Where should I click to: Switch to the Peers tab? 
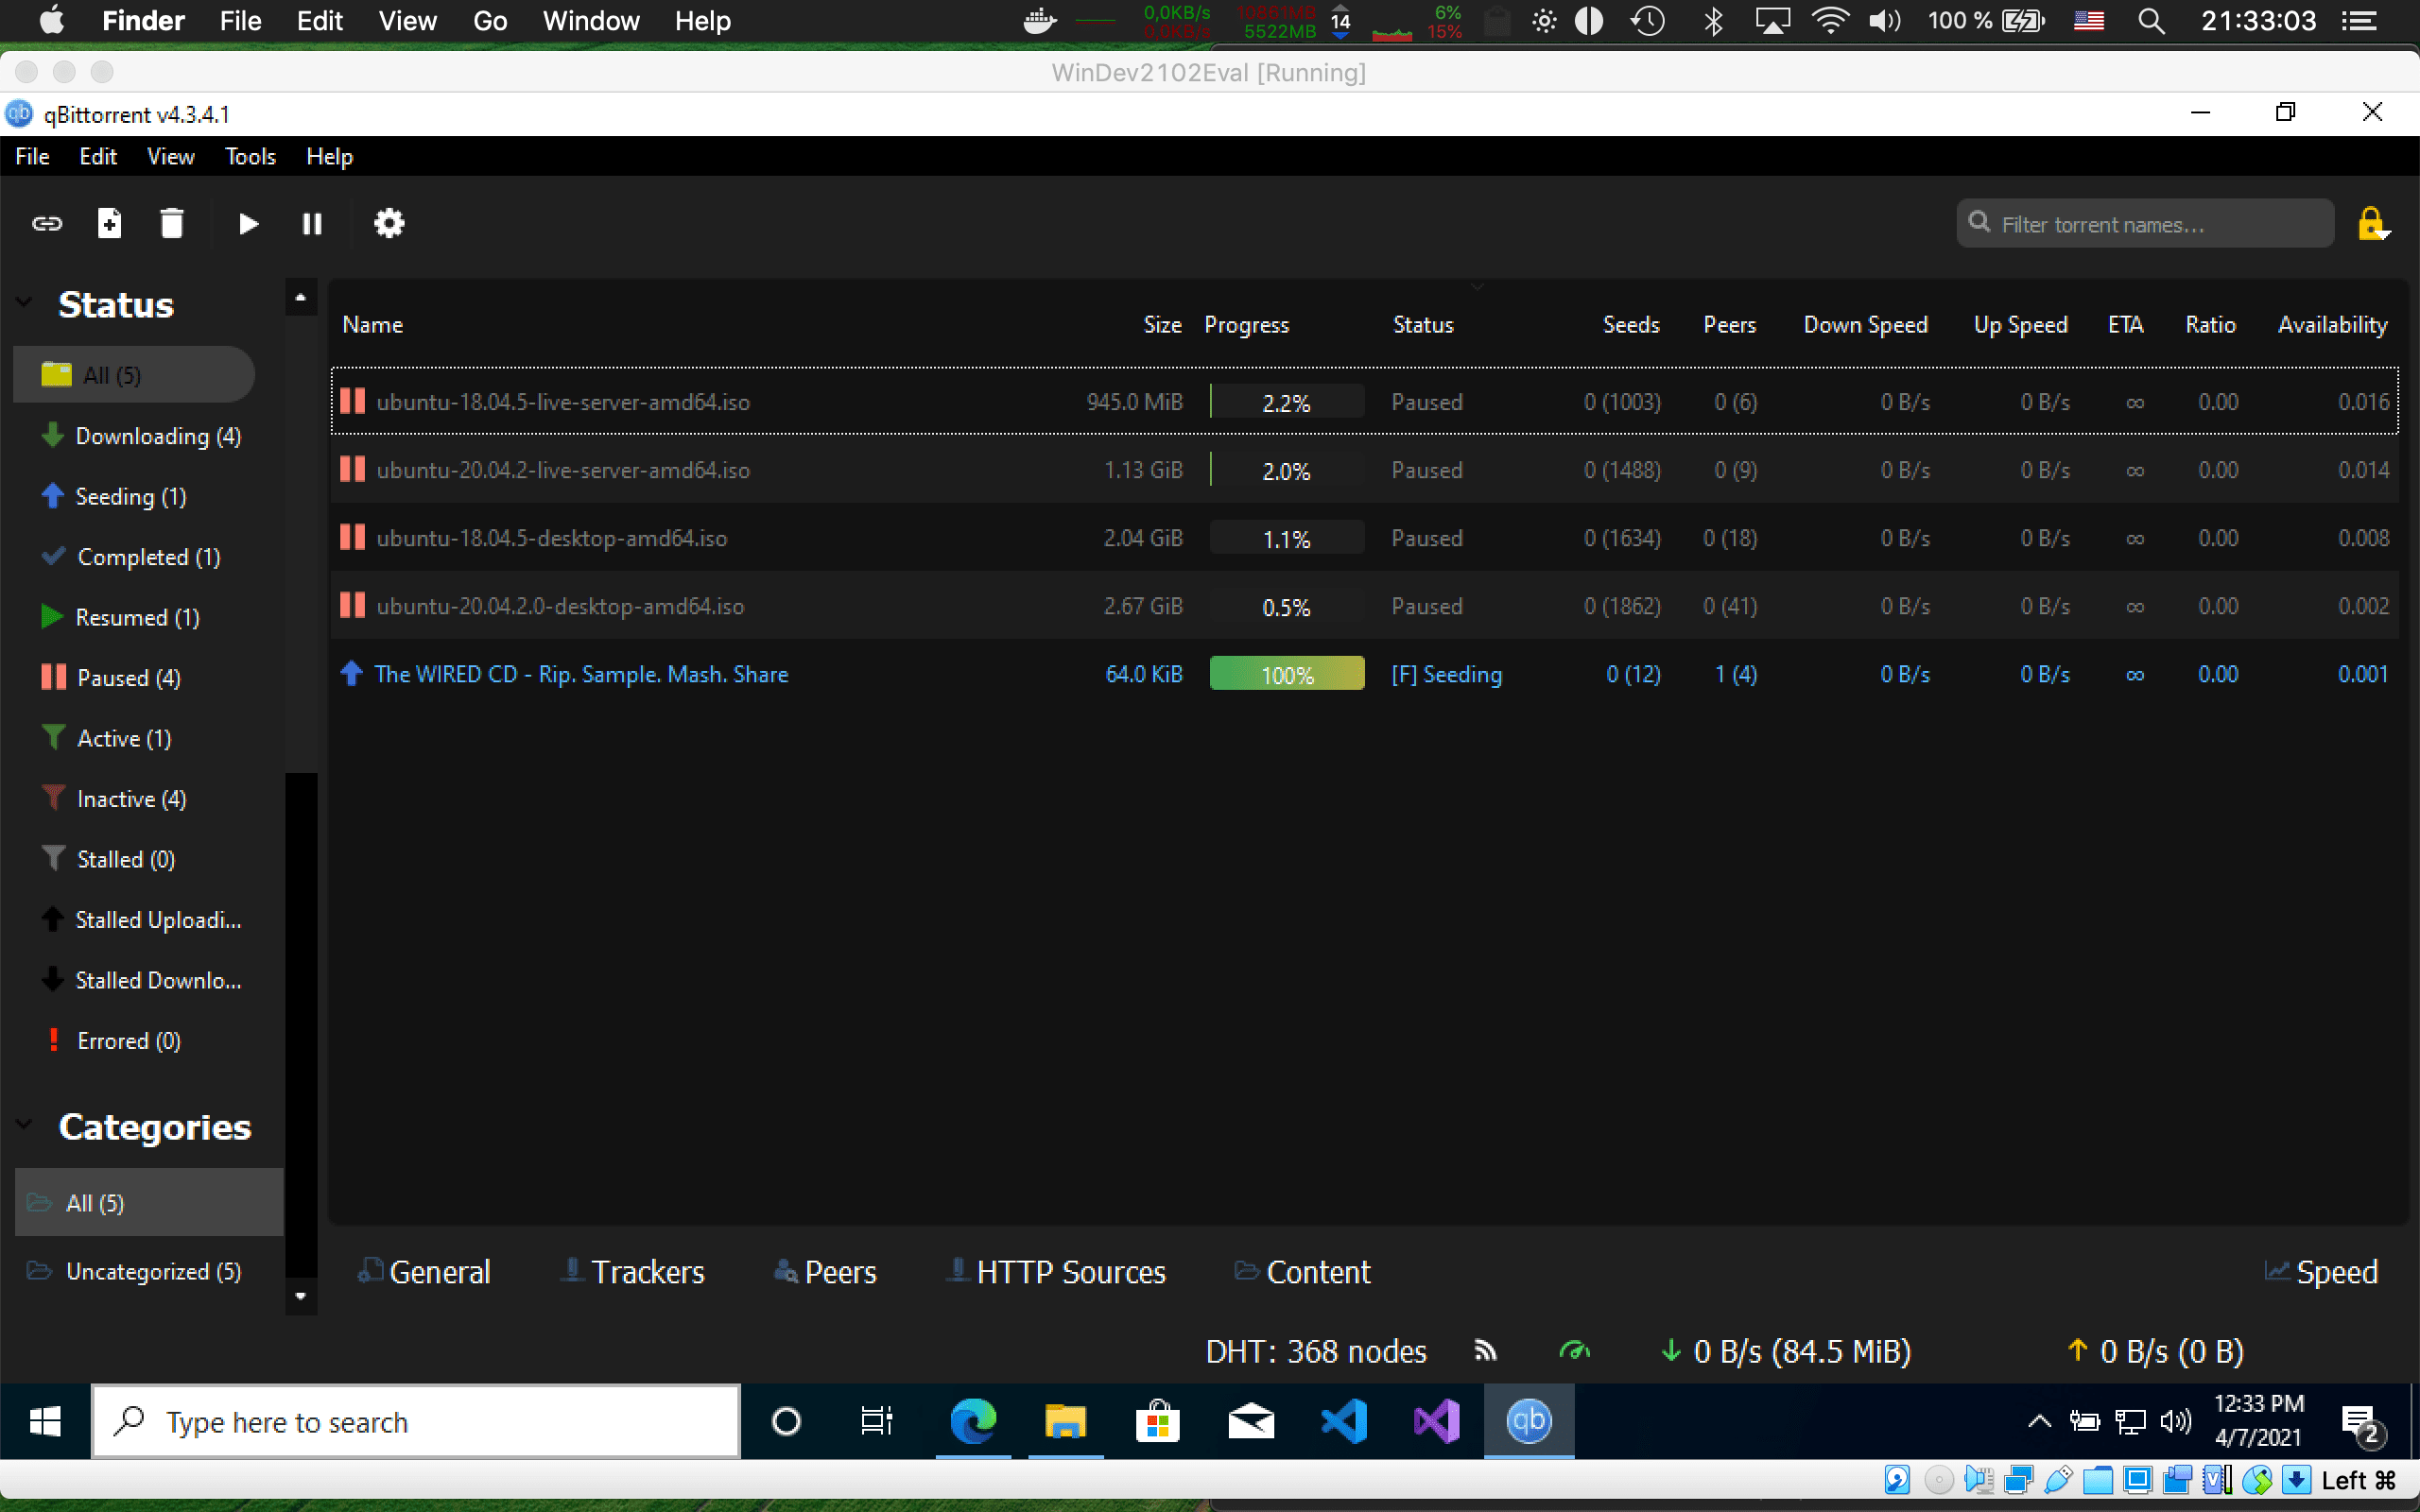pyautogui.click(x=837, y=1272)
